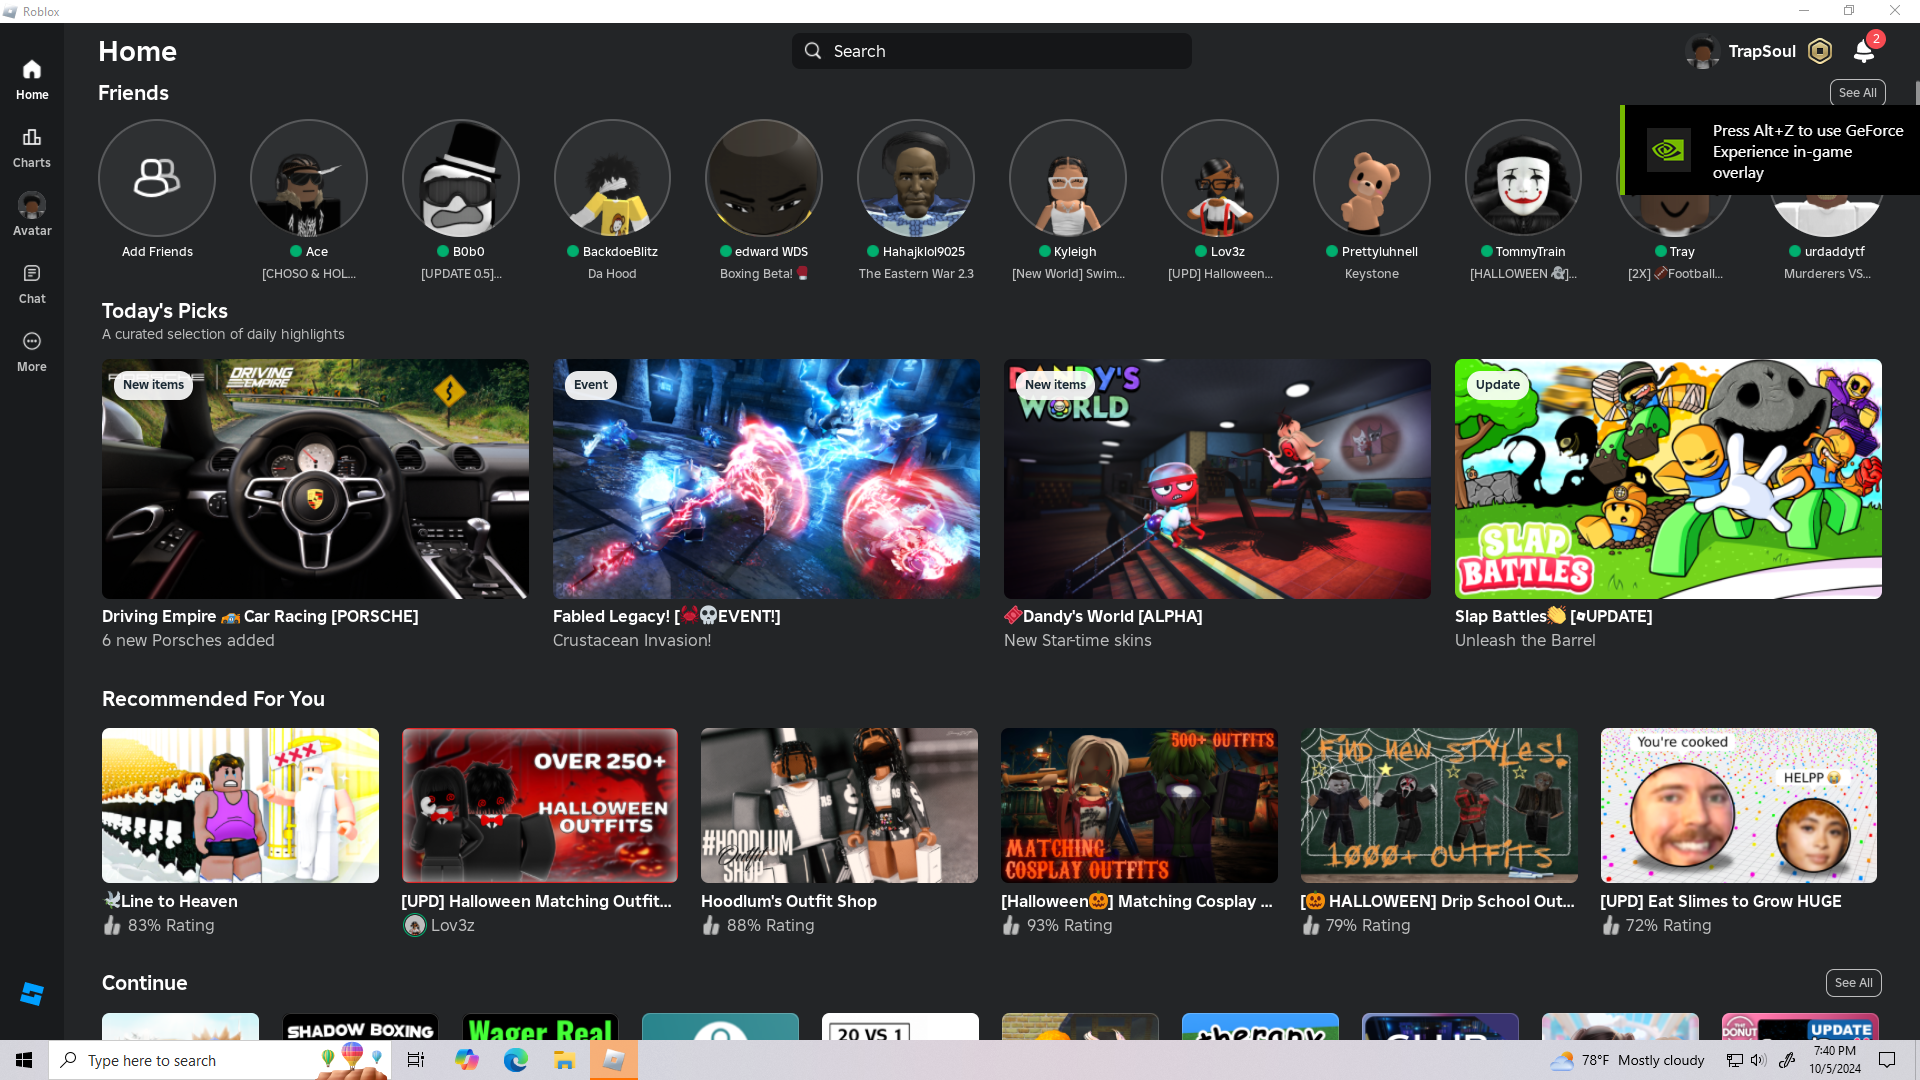Screen dimensions: 1920x1080
Task: Click the Robux hexagon icon
Action: click(1820, 51)
